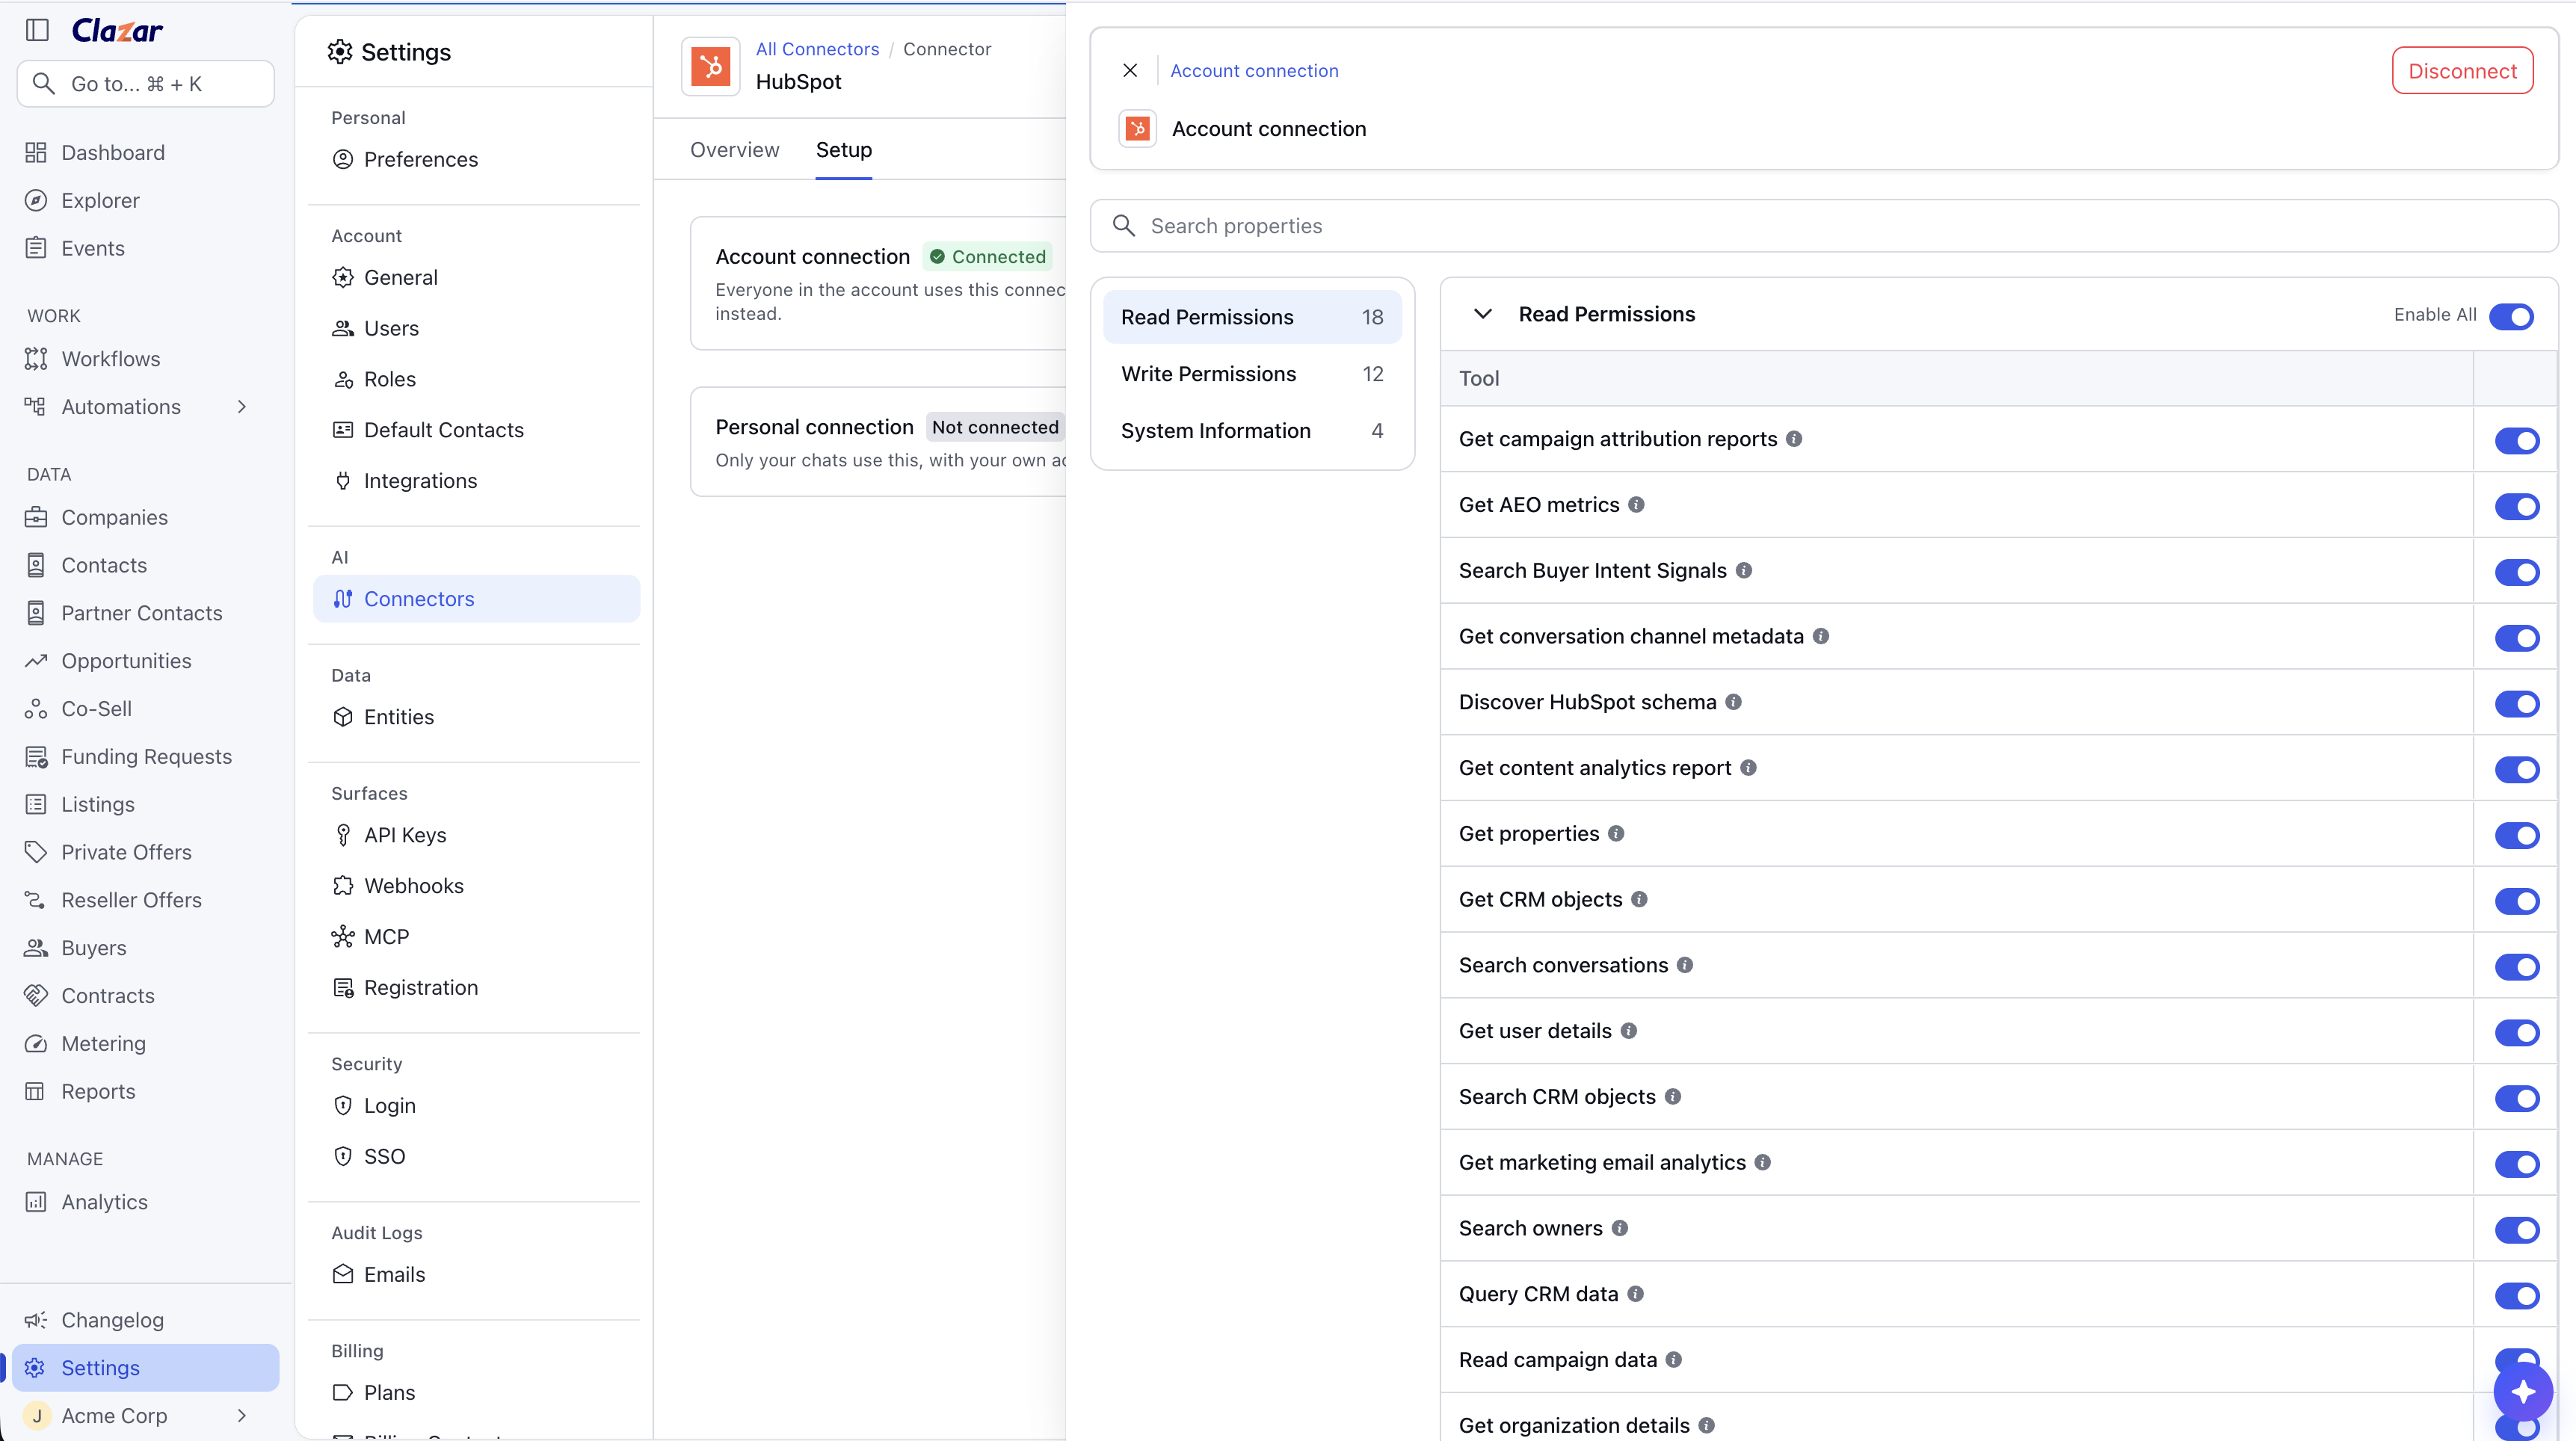Click the sparkle AI assistant button
Viewport: 2576px width, 1441px height.
pyautogui.click(x=2522, y=1391)
